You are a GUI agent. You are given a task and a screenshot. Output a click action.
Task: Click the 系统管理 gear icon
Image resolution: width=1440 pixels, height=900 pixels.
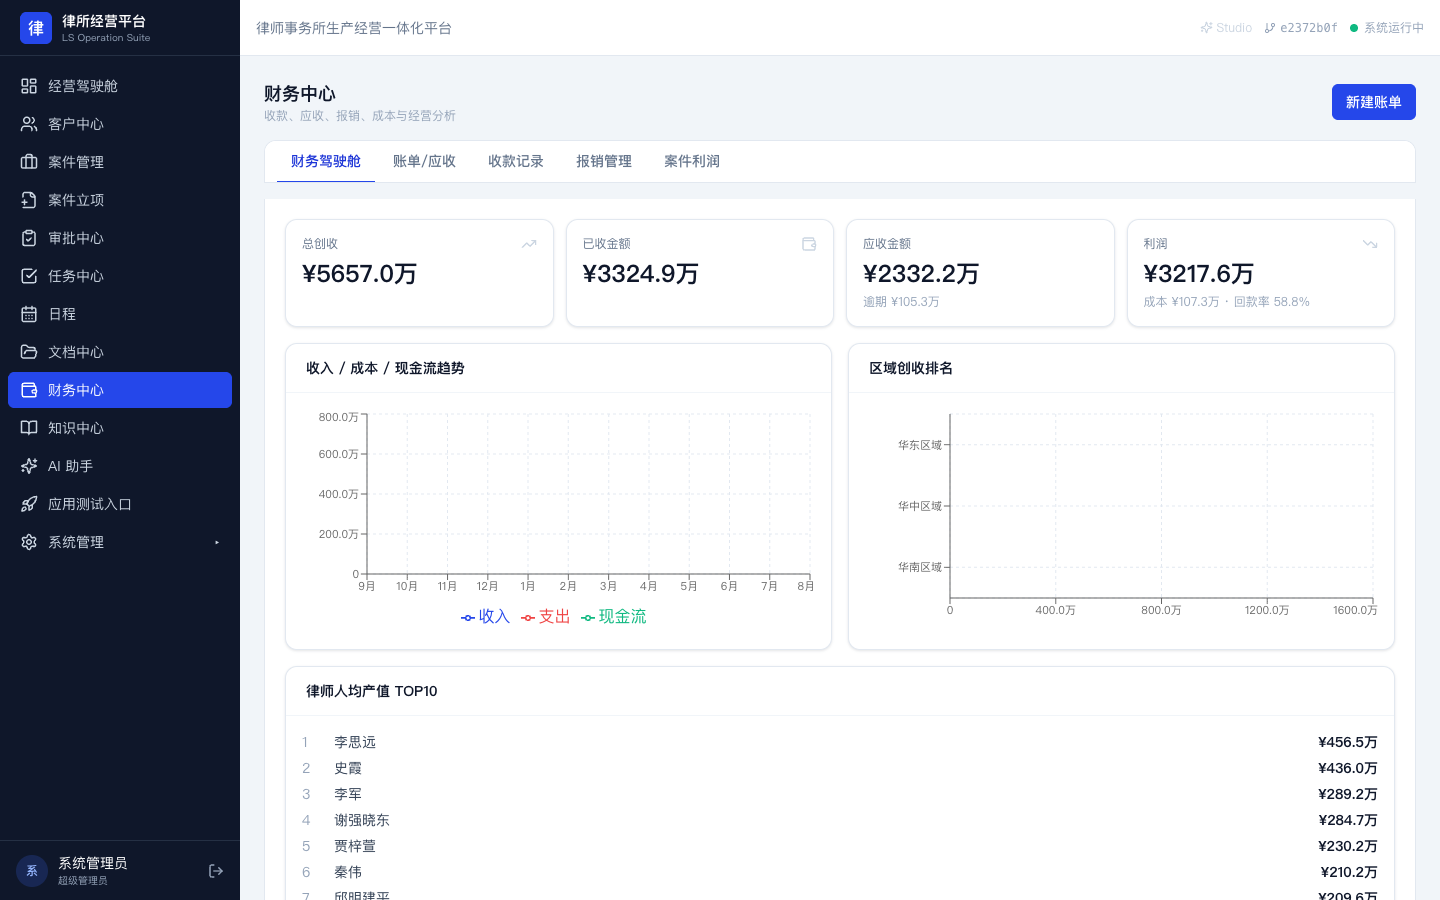(x=29, y=542)
